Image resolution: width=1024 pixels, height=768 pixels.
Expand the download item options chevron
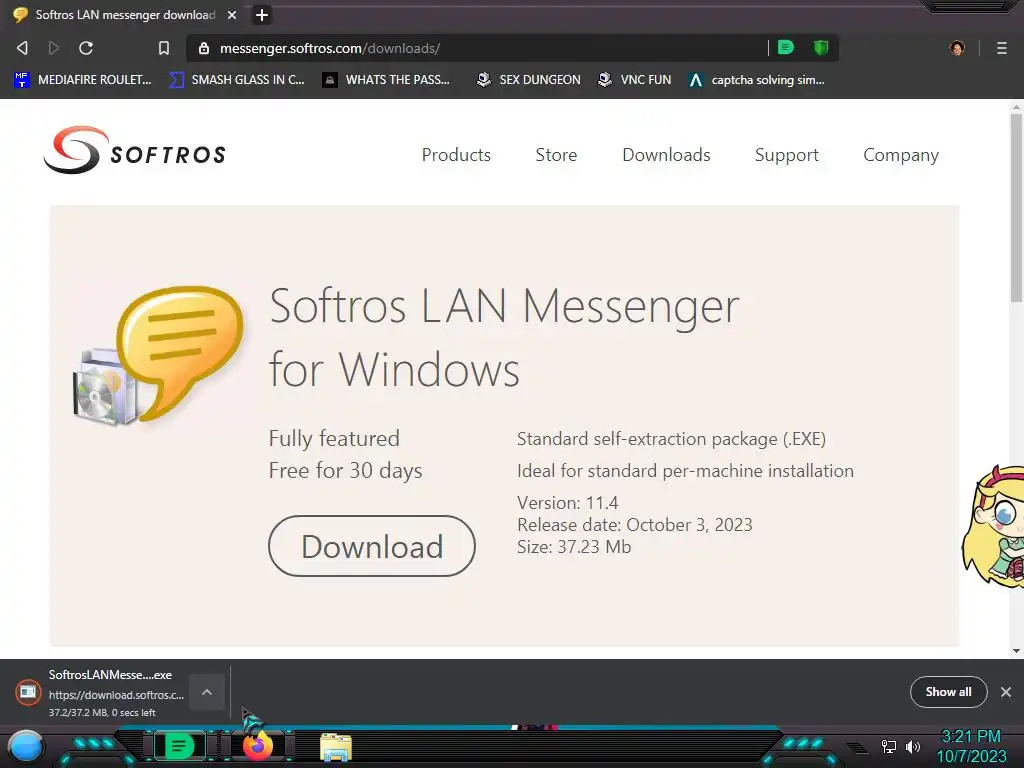(206, 692)
